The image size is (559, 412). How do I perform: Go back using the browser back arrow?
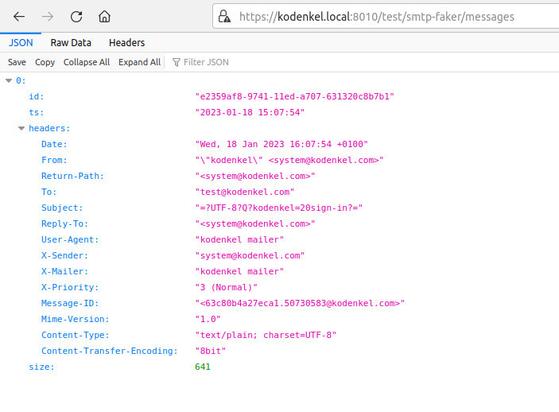(x=19, y=16)
